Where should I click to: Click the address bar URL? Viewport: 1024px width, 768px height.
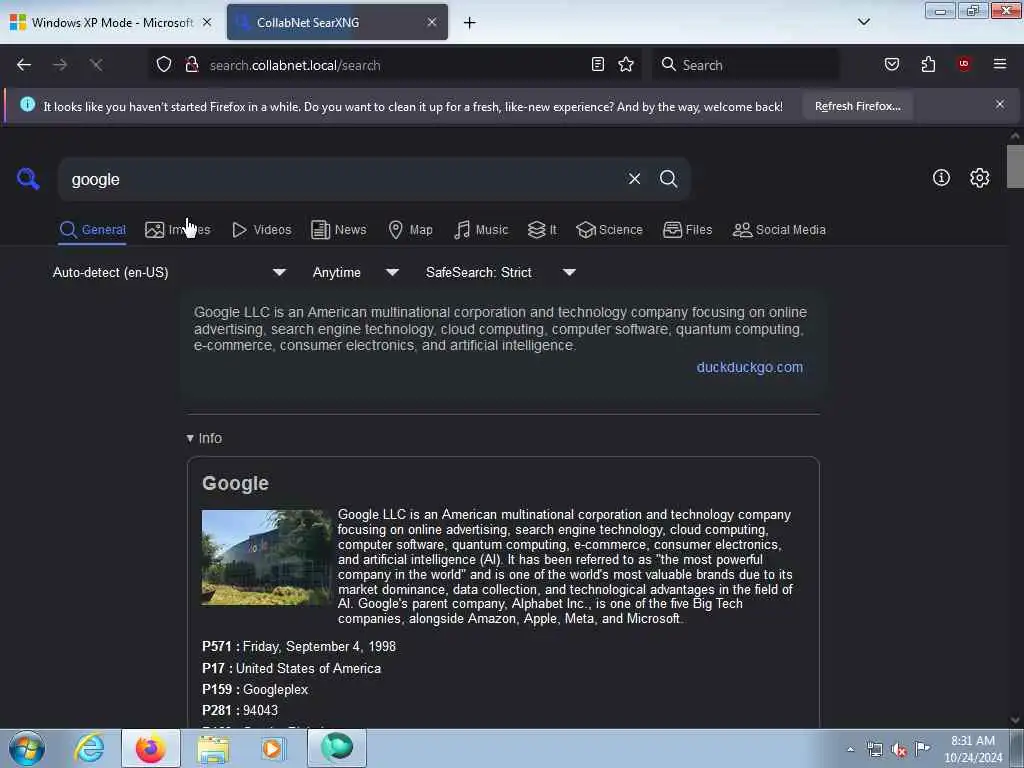[295, 65]
